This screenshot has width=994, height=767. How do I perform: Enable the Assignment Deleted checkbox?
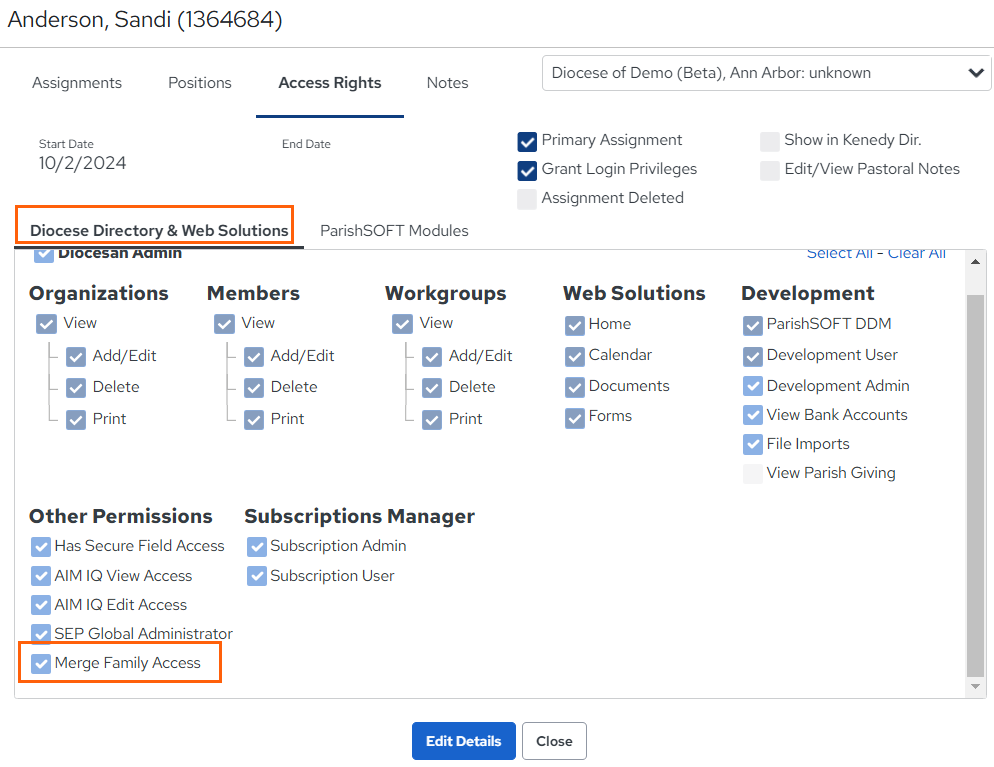coord(527,199)
